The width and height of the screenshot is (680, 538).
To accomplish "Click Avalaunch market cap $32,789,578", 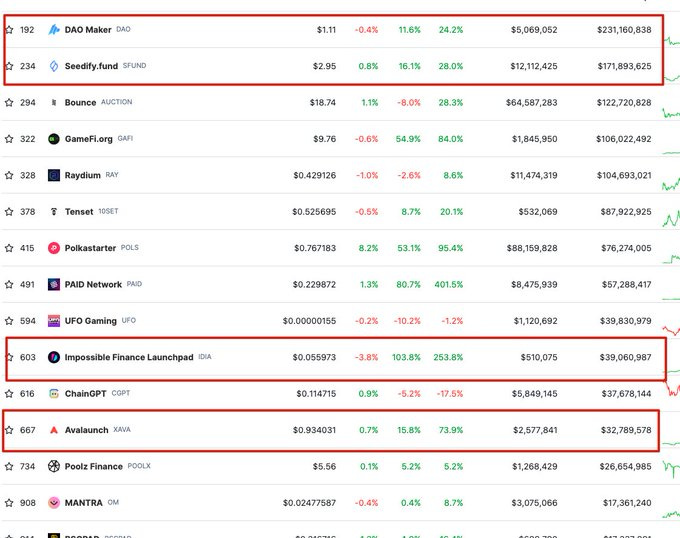I will (626, 430).
